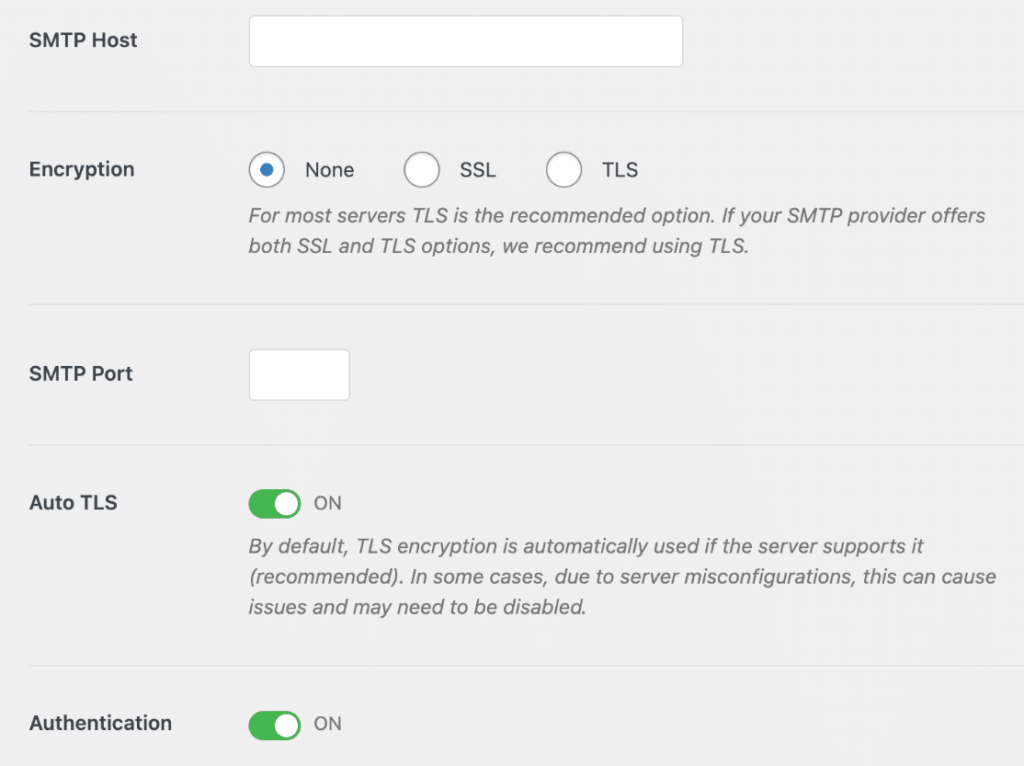1024x766 pixels.
Task: Click the Auto TLS encryption description text
Action: click(x=620, y=575)
